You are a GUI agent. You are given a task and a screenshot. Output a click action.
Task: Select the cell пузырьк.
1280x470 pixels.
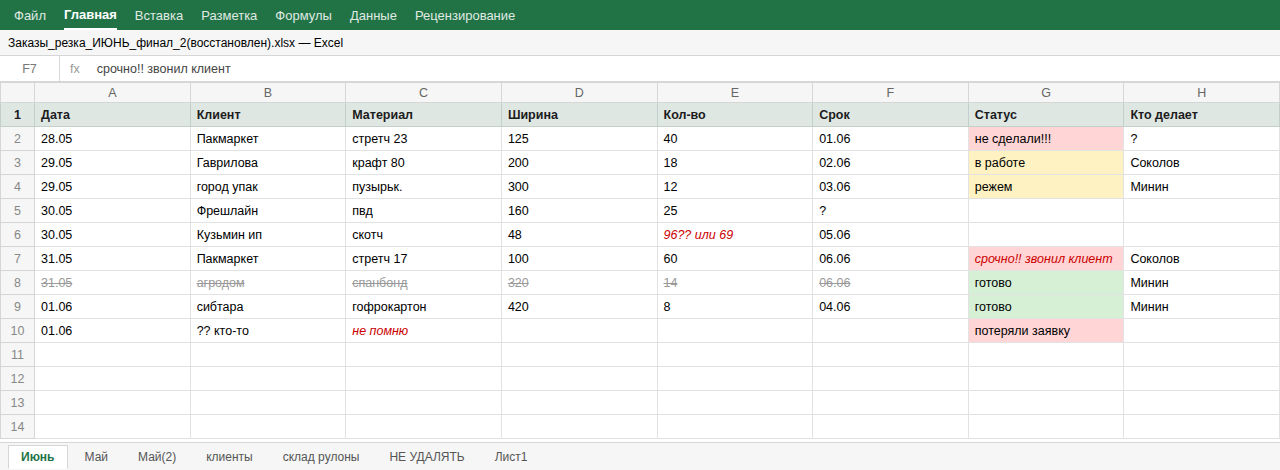coord(423,187)
